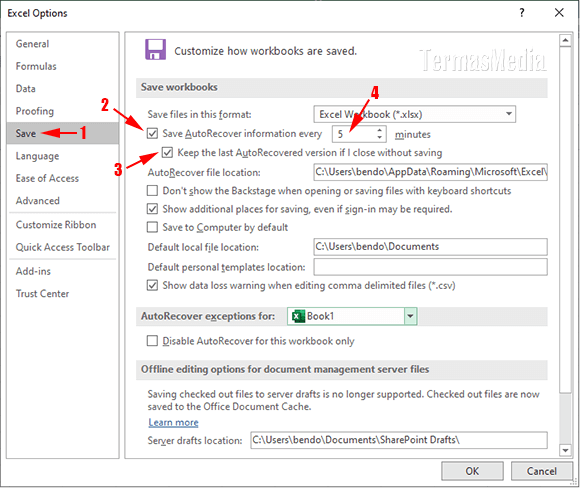
Task: Click the Excel icon beside Book1
Action: pyautogui.click(x=298, y=316)
